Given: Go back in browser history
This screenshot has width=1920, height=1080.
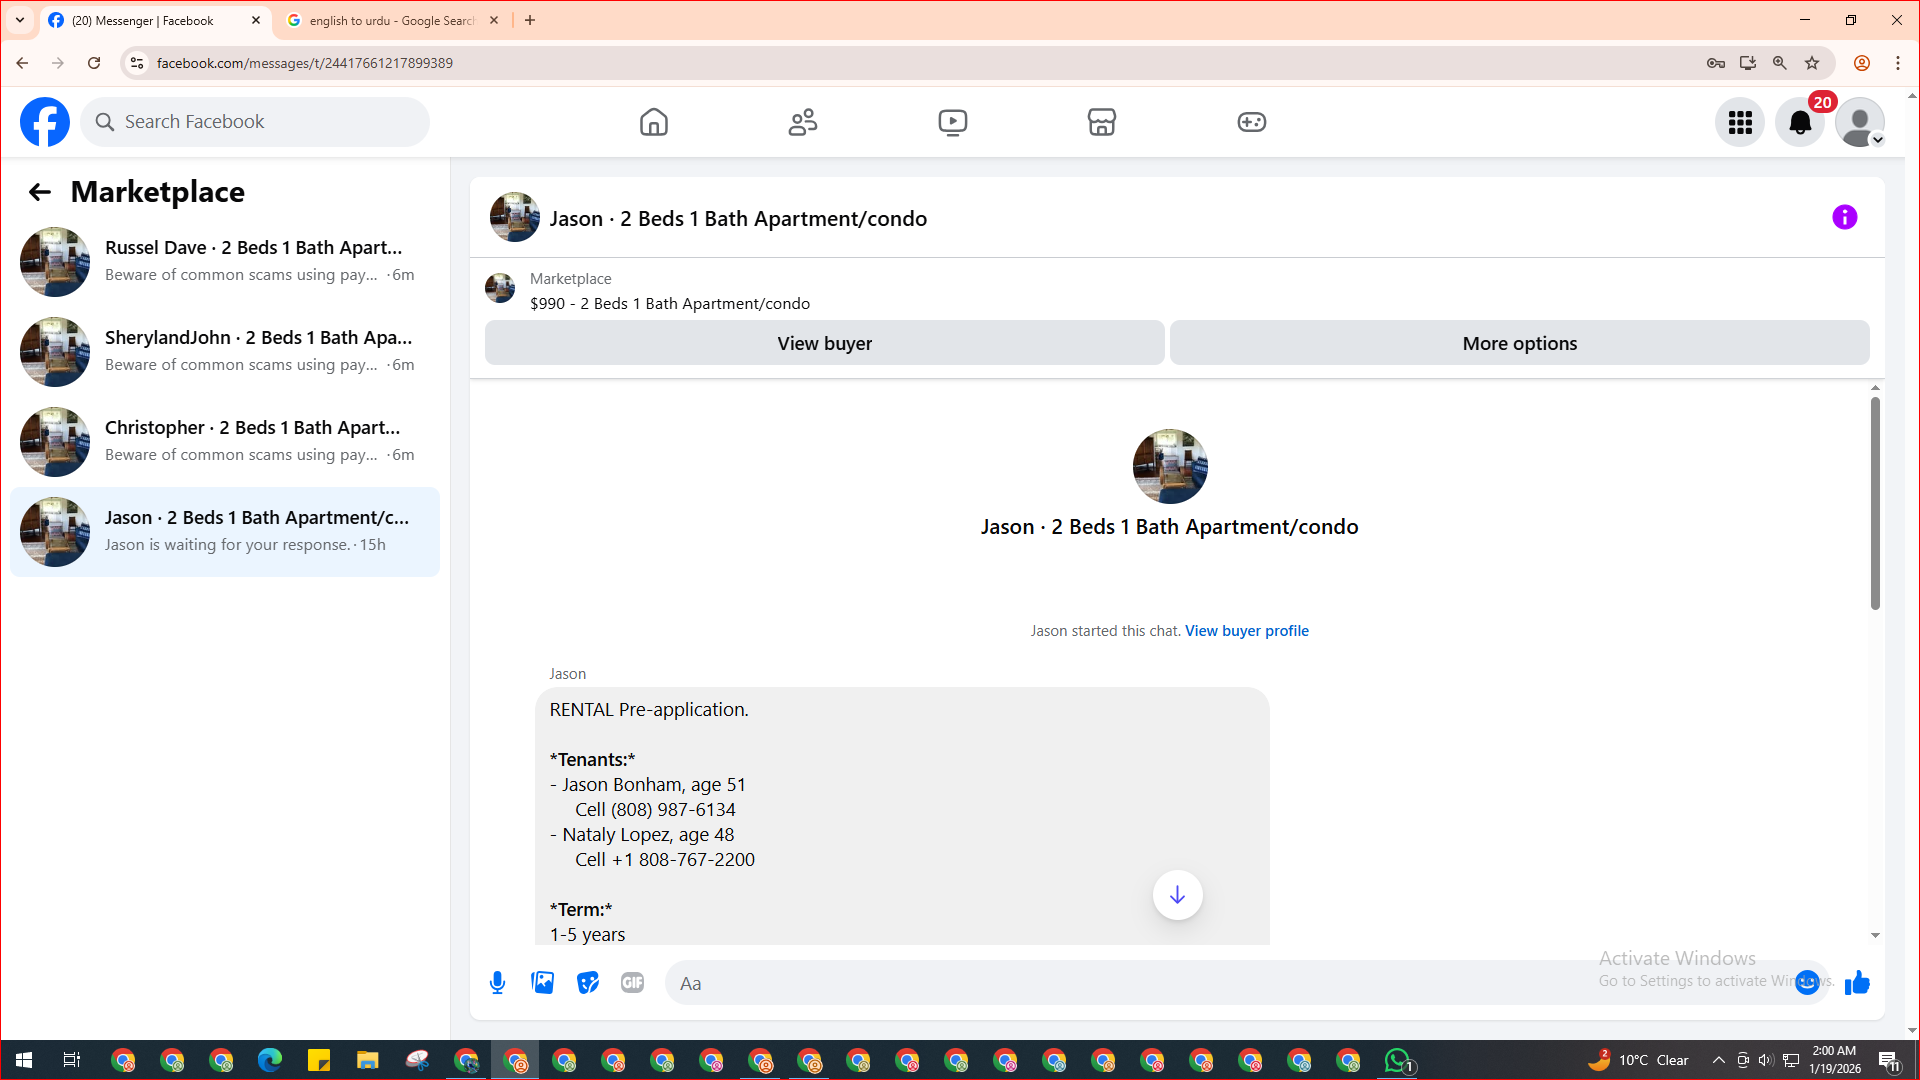Looking at the screenshot, I should (x=22, y=63).
